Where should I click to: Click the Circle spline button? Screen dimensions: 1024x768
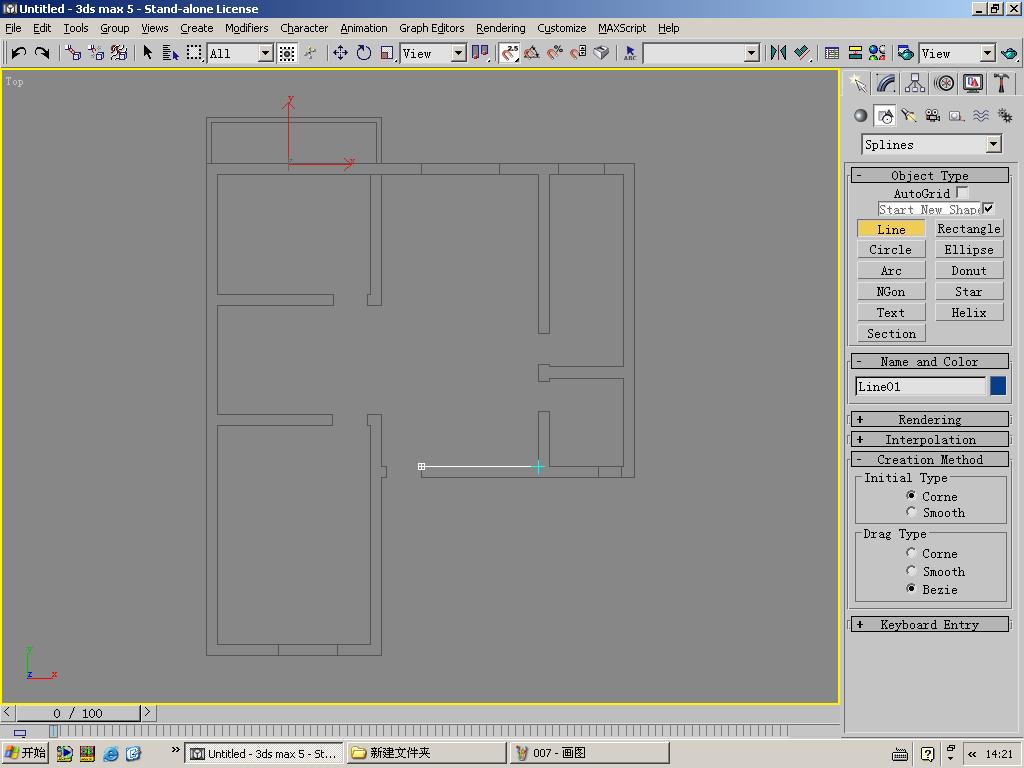tap(891, 249)
